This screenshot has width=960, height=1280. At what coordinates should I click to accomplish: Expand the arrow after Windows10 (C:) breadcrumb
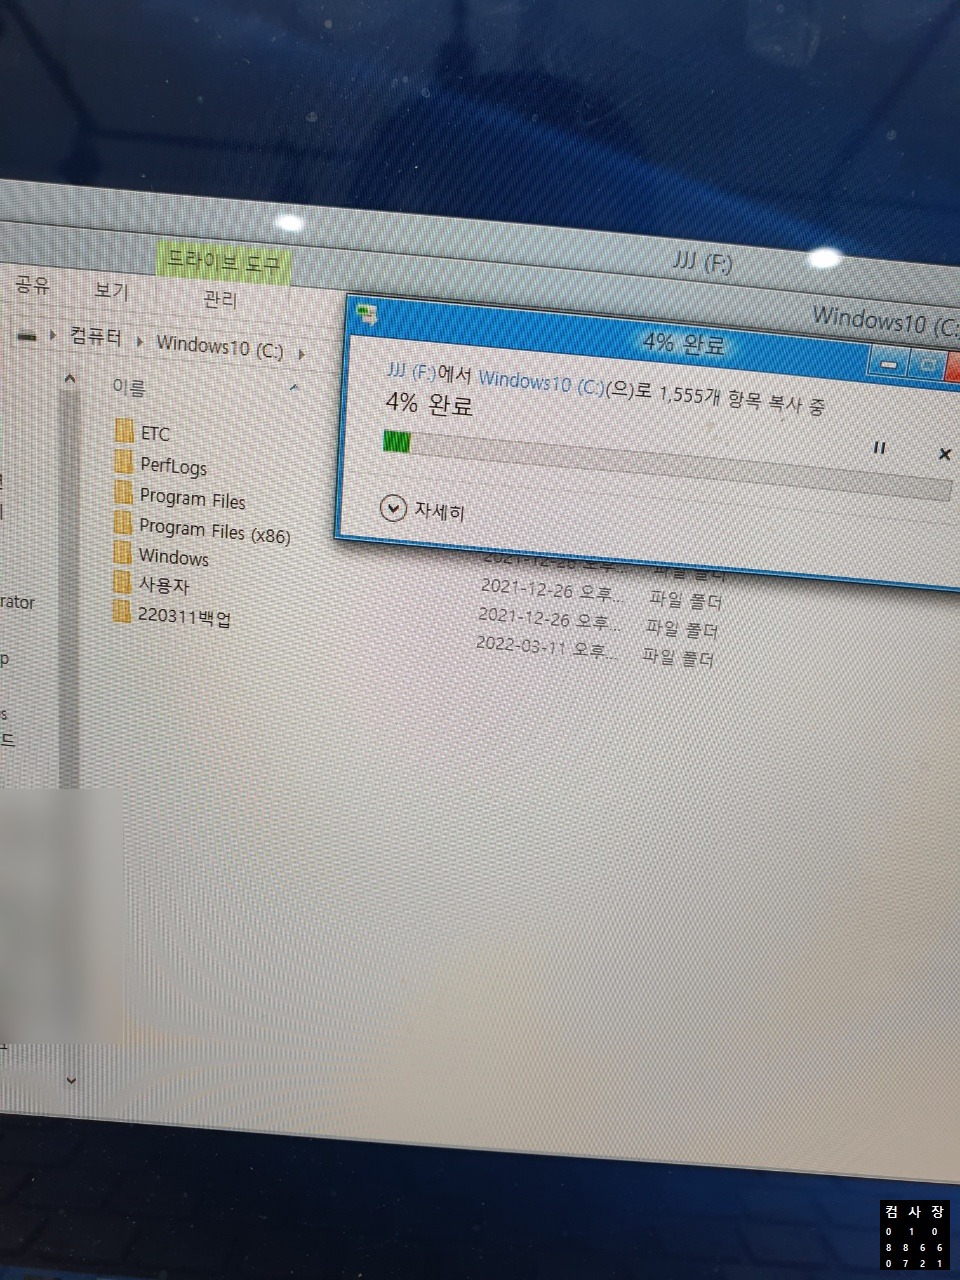pos(301,353)
